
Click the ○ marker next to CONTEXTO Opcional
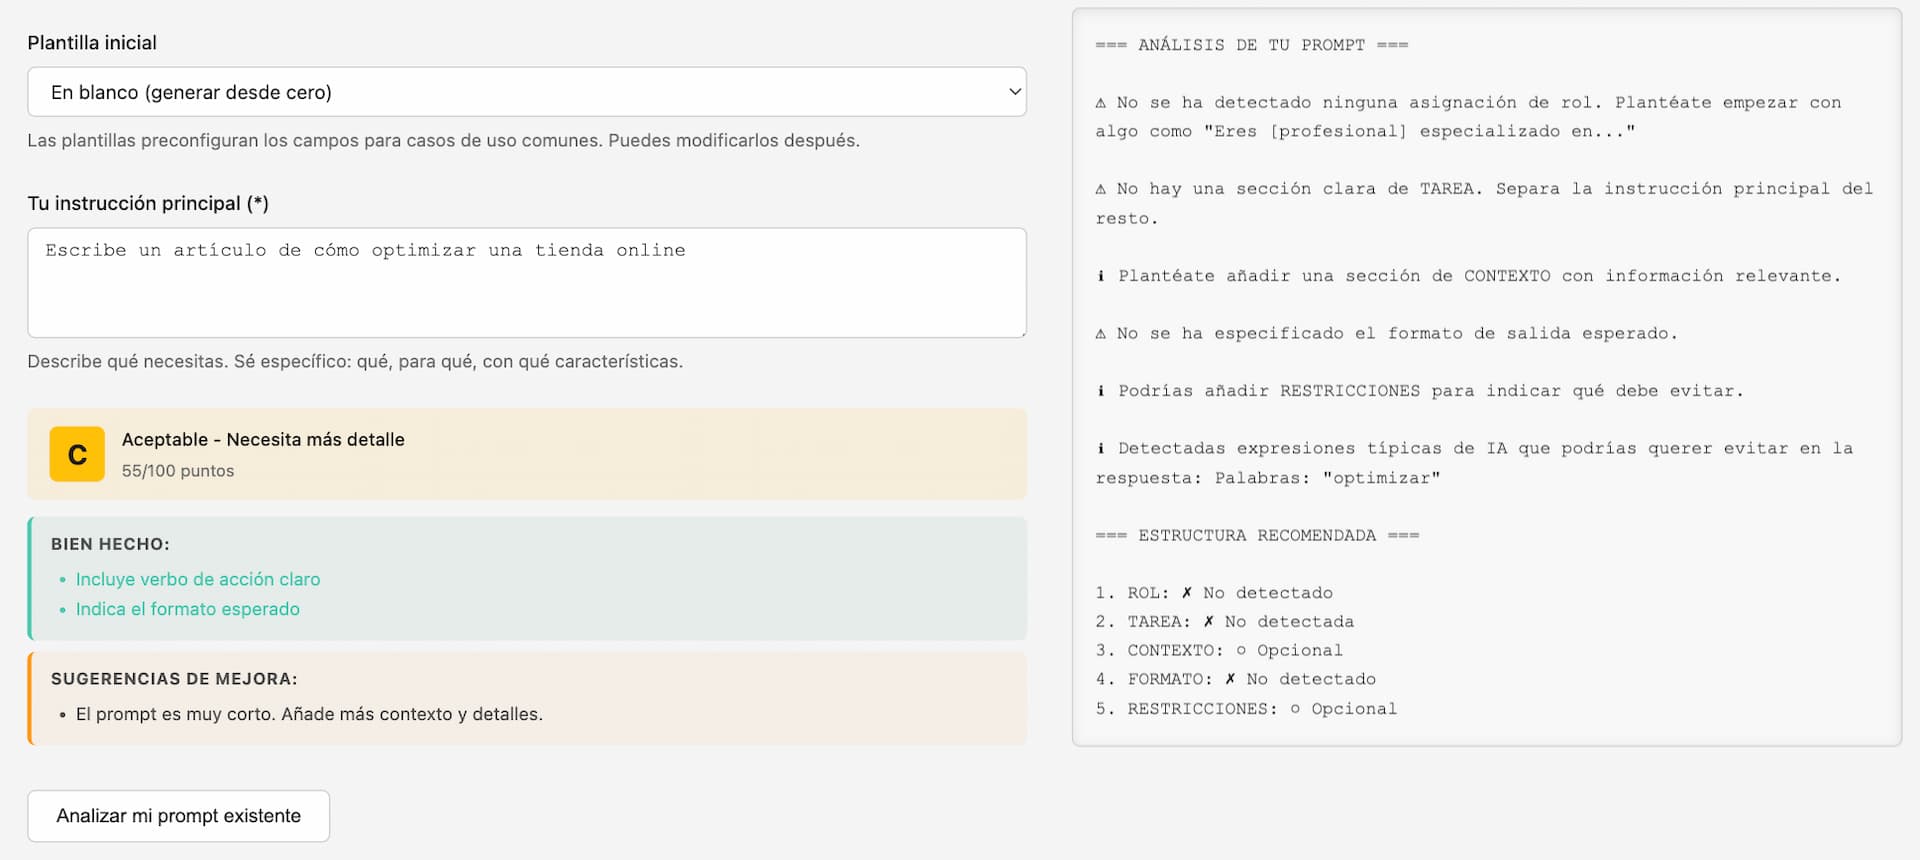(x=1241, y=651)
